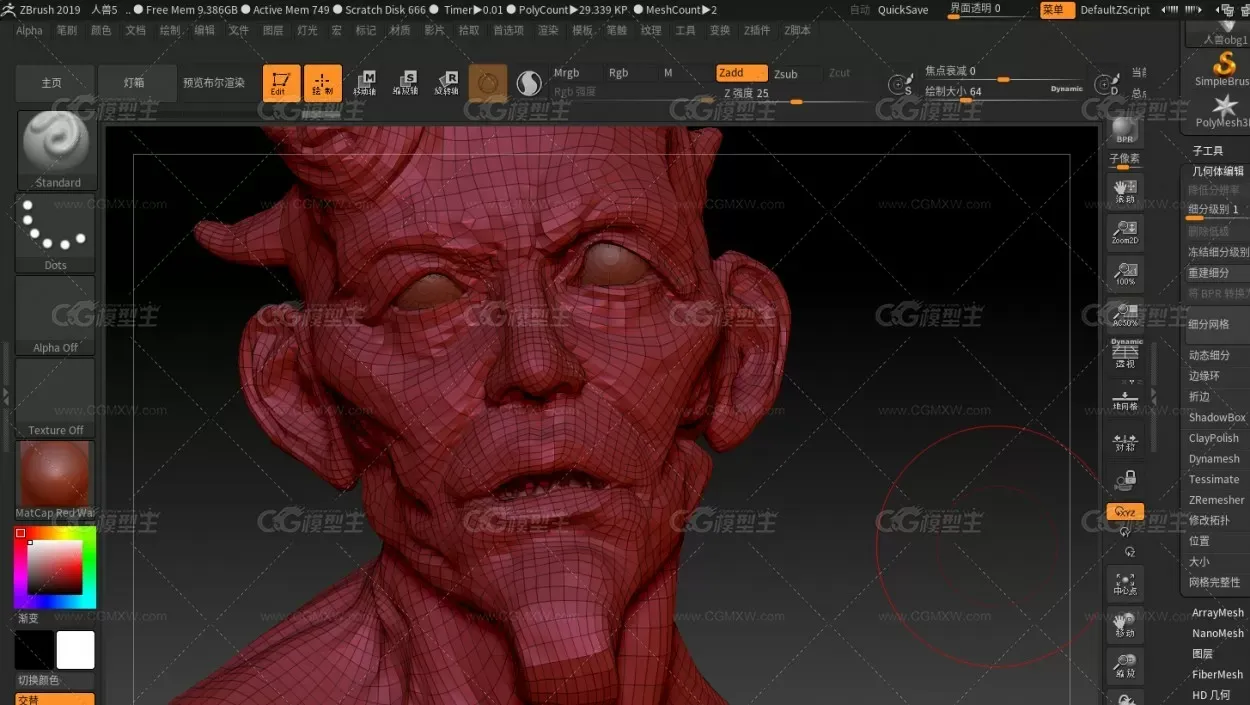The image size is (1250, 705).
Task: Click the Zoom2D magnifier icon
Action: click(x=1126, y=232)
